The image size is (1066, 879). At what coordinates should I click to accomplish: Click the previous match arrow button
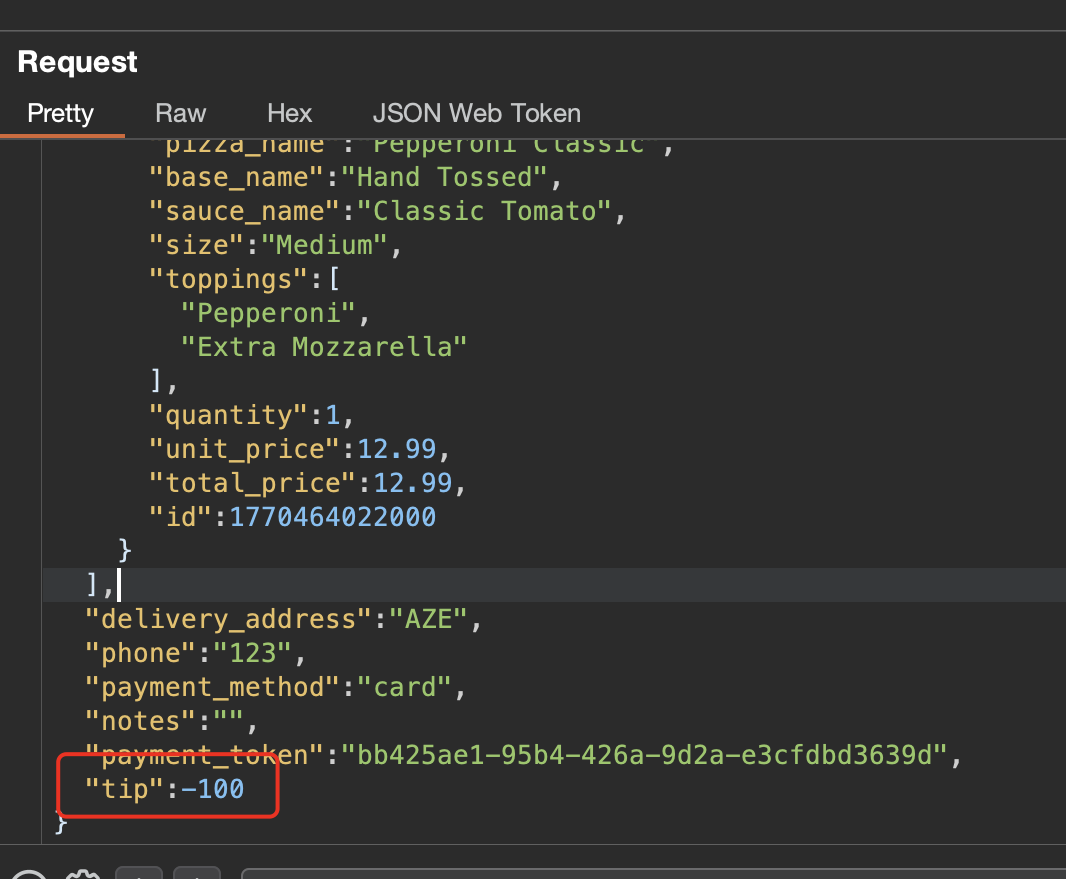(x=137, y=875)
